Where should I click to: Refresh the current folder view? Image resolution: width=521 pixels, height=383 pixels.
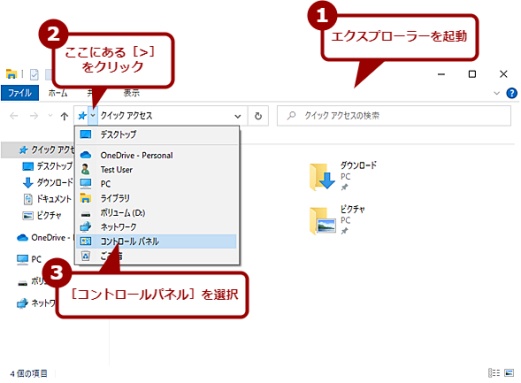(258, 116)
